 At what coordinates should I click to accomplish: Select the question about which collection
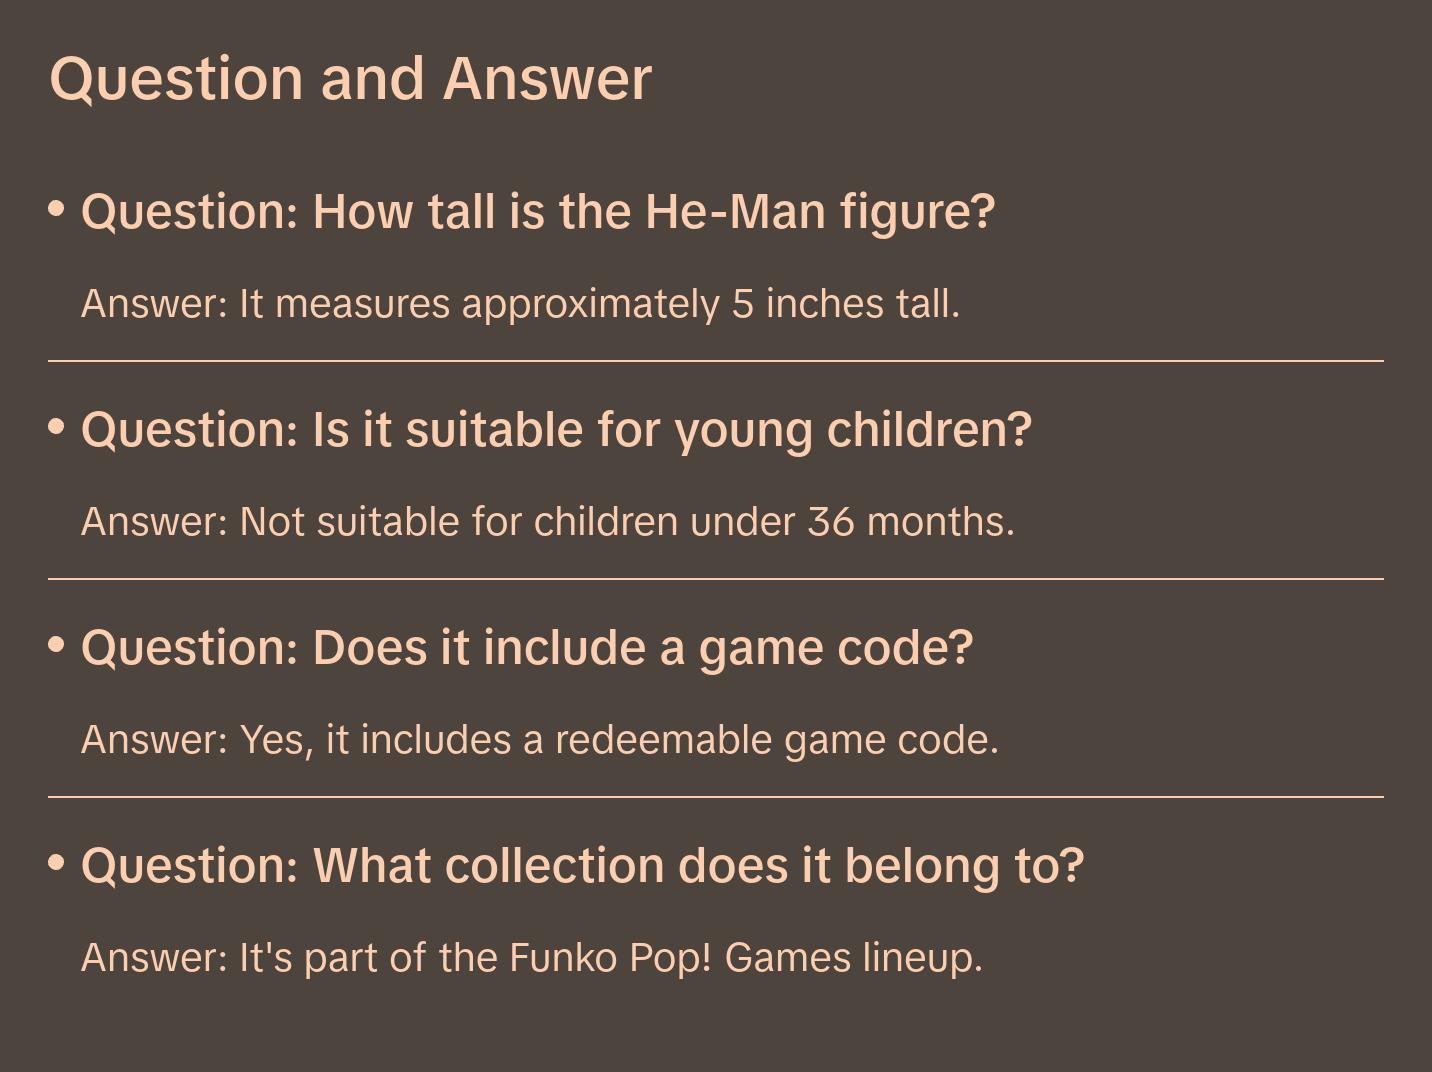point(582,866)
